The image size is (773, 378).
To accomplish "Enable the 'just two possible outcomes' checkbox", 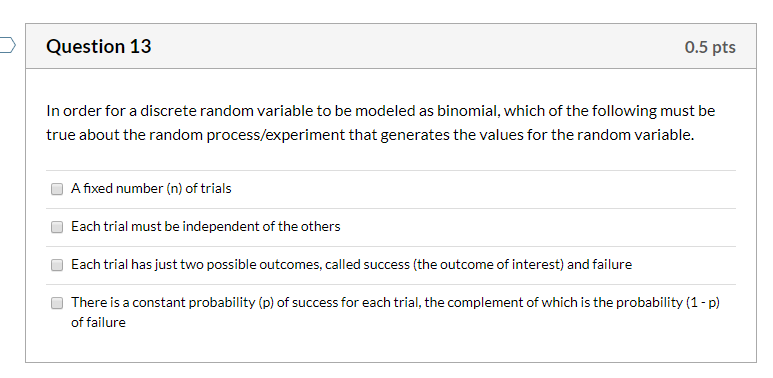I will coord(57,265).
